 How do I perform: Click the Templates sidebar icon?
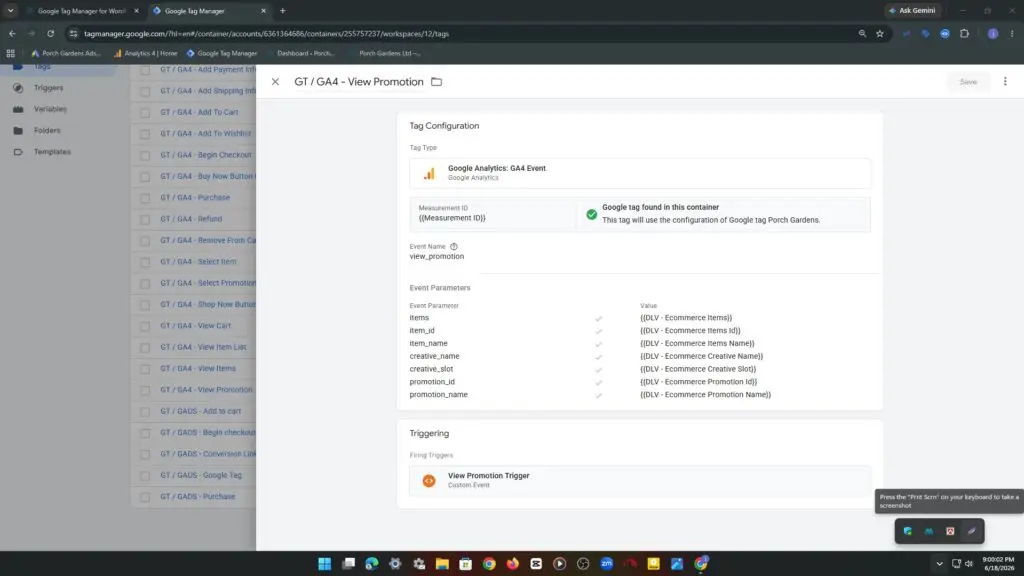18,152
